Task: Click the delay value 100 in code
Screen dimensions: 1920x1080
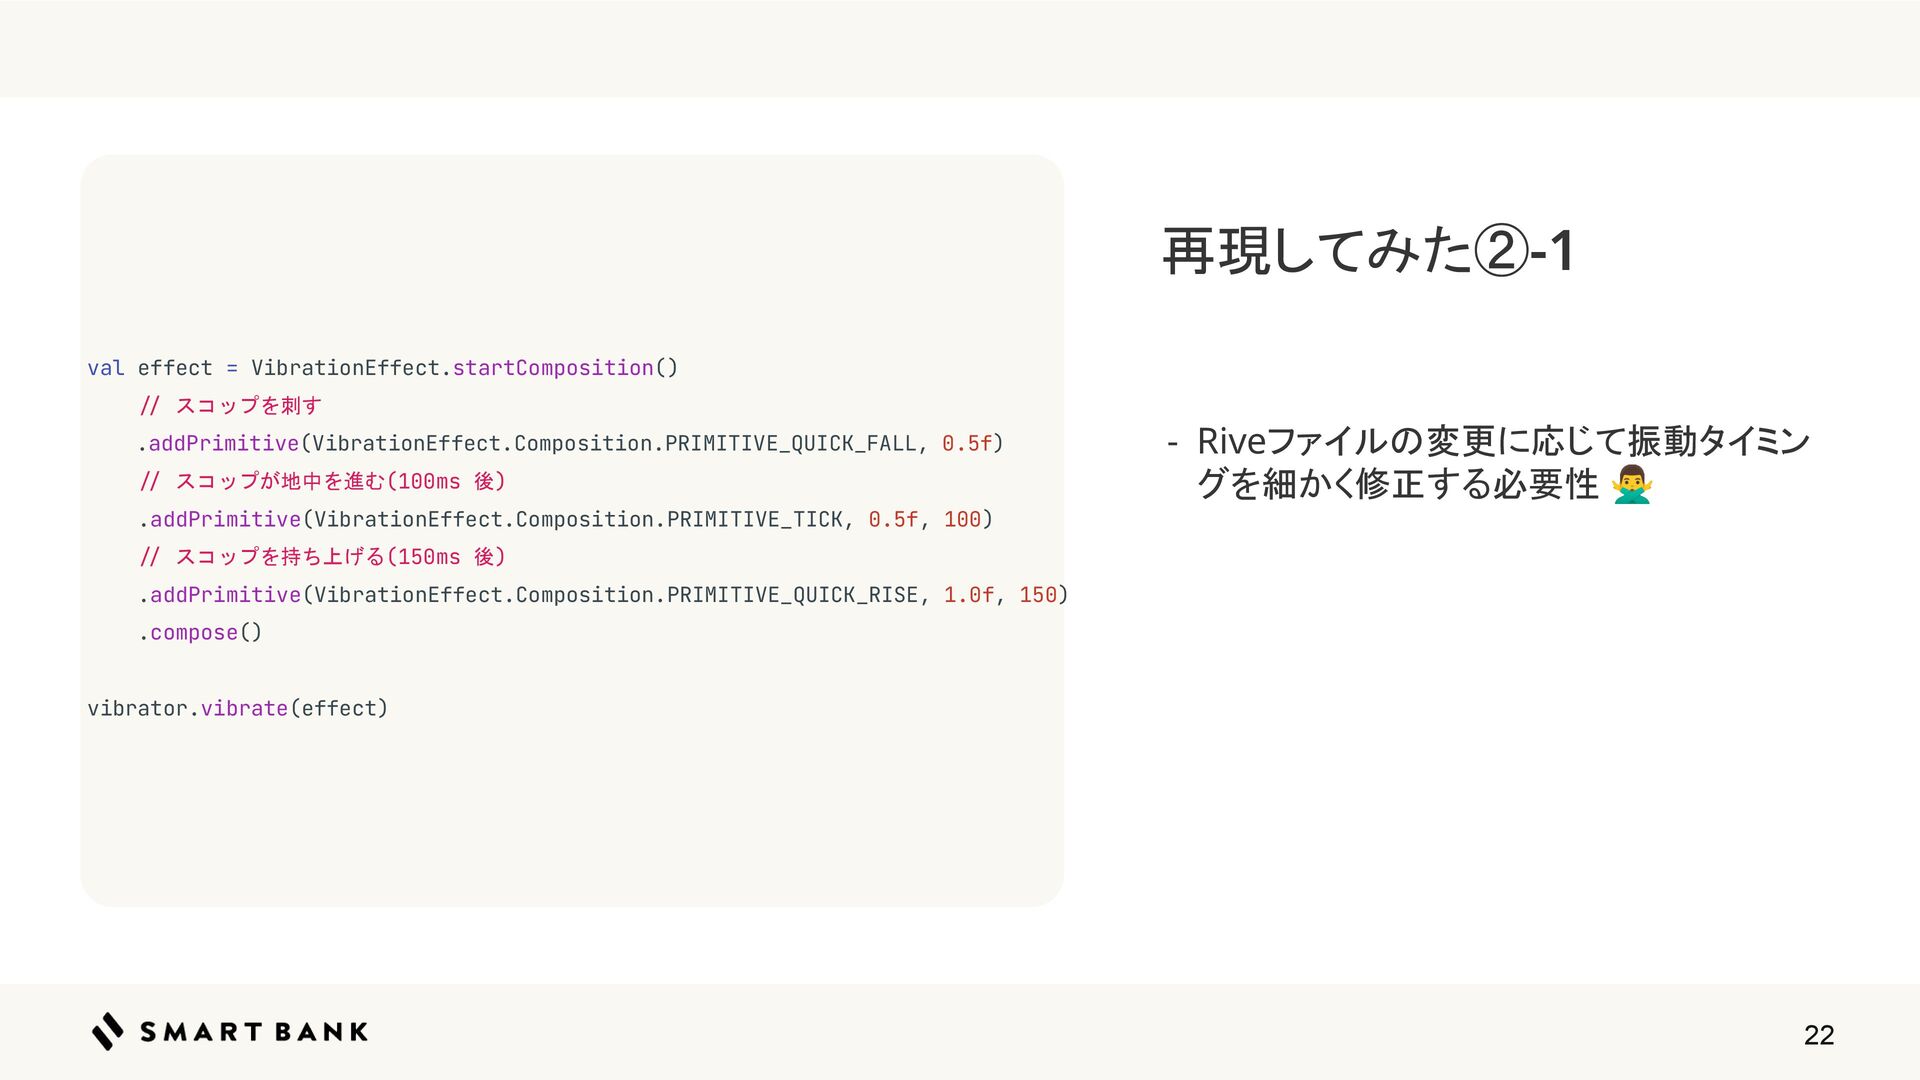Action: (x=962, y=519)
